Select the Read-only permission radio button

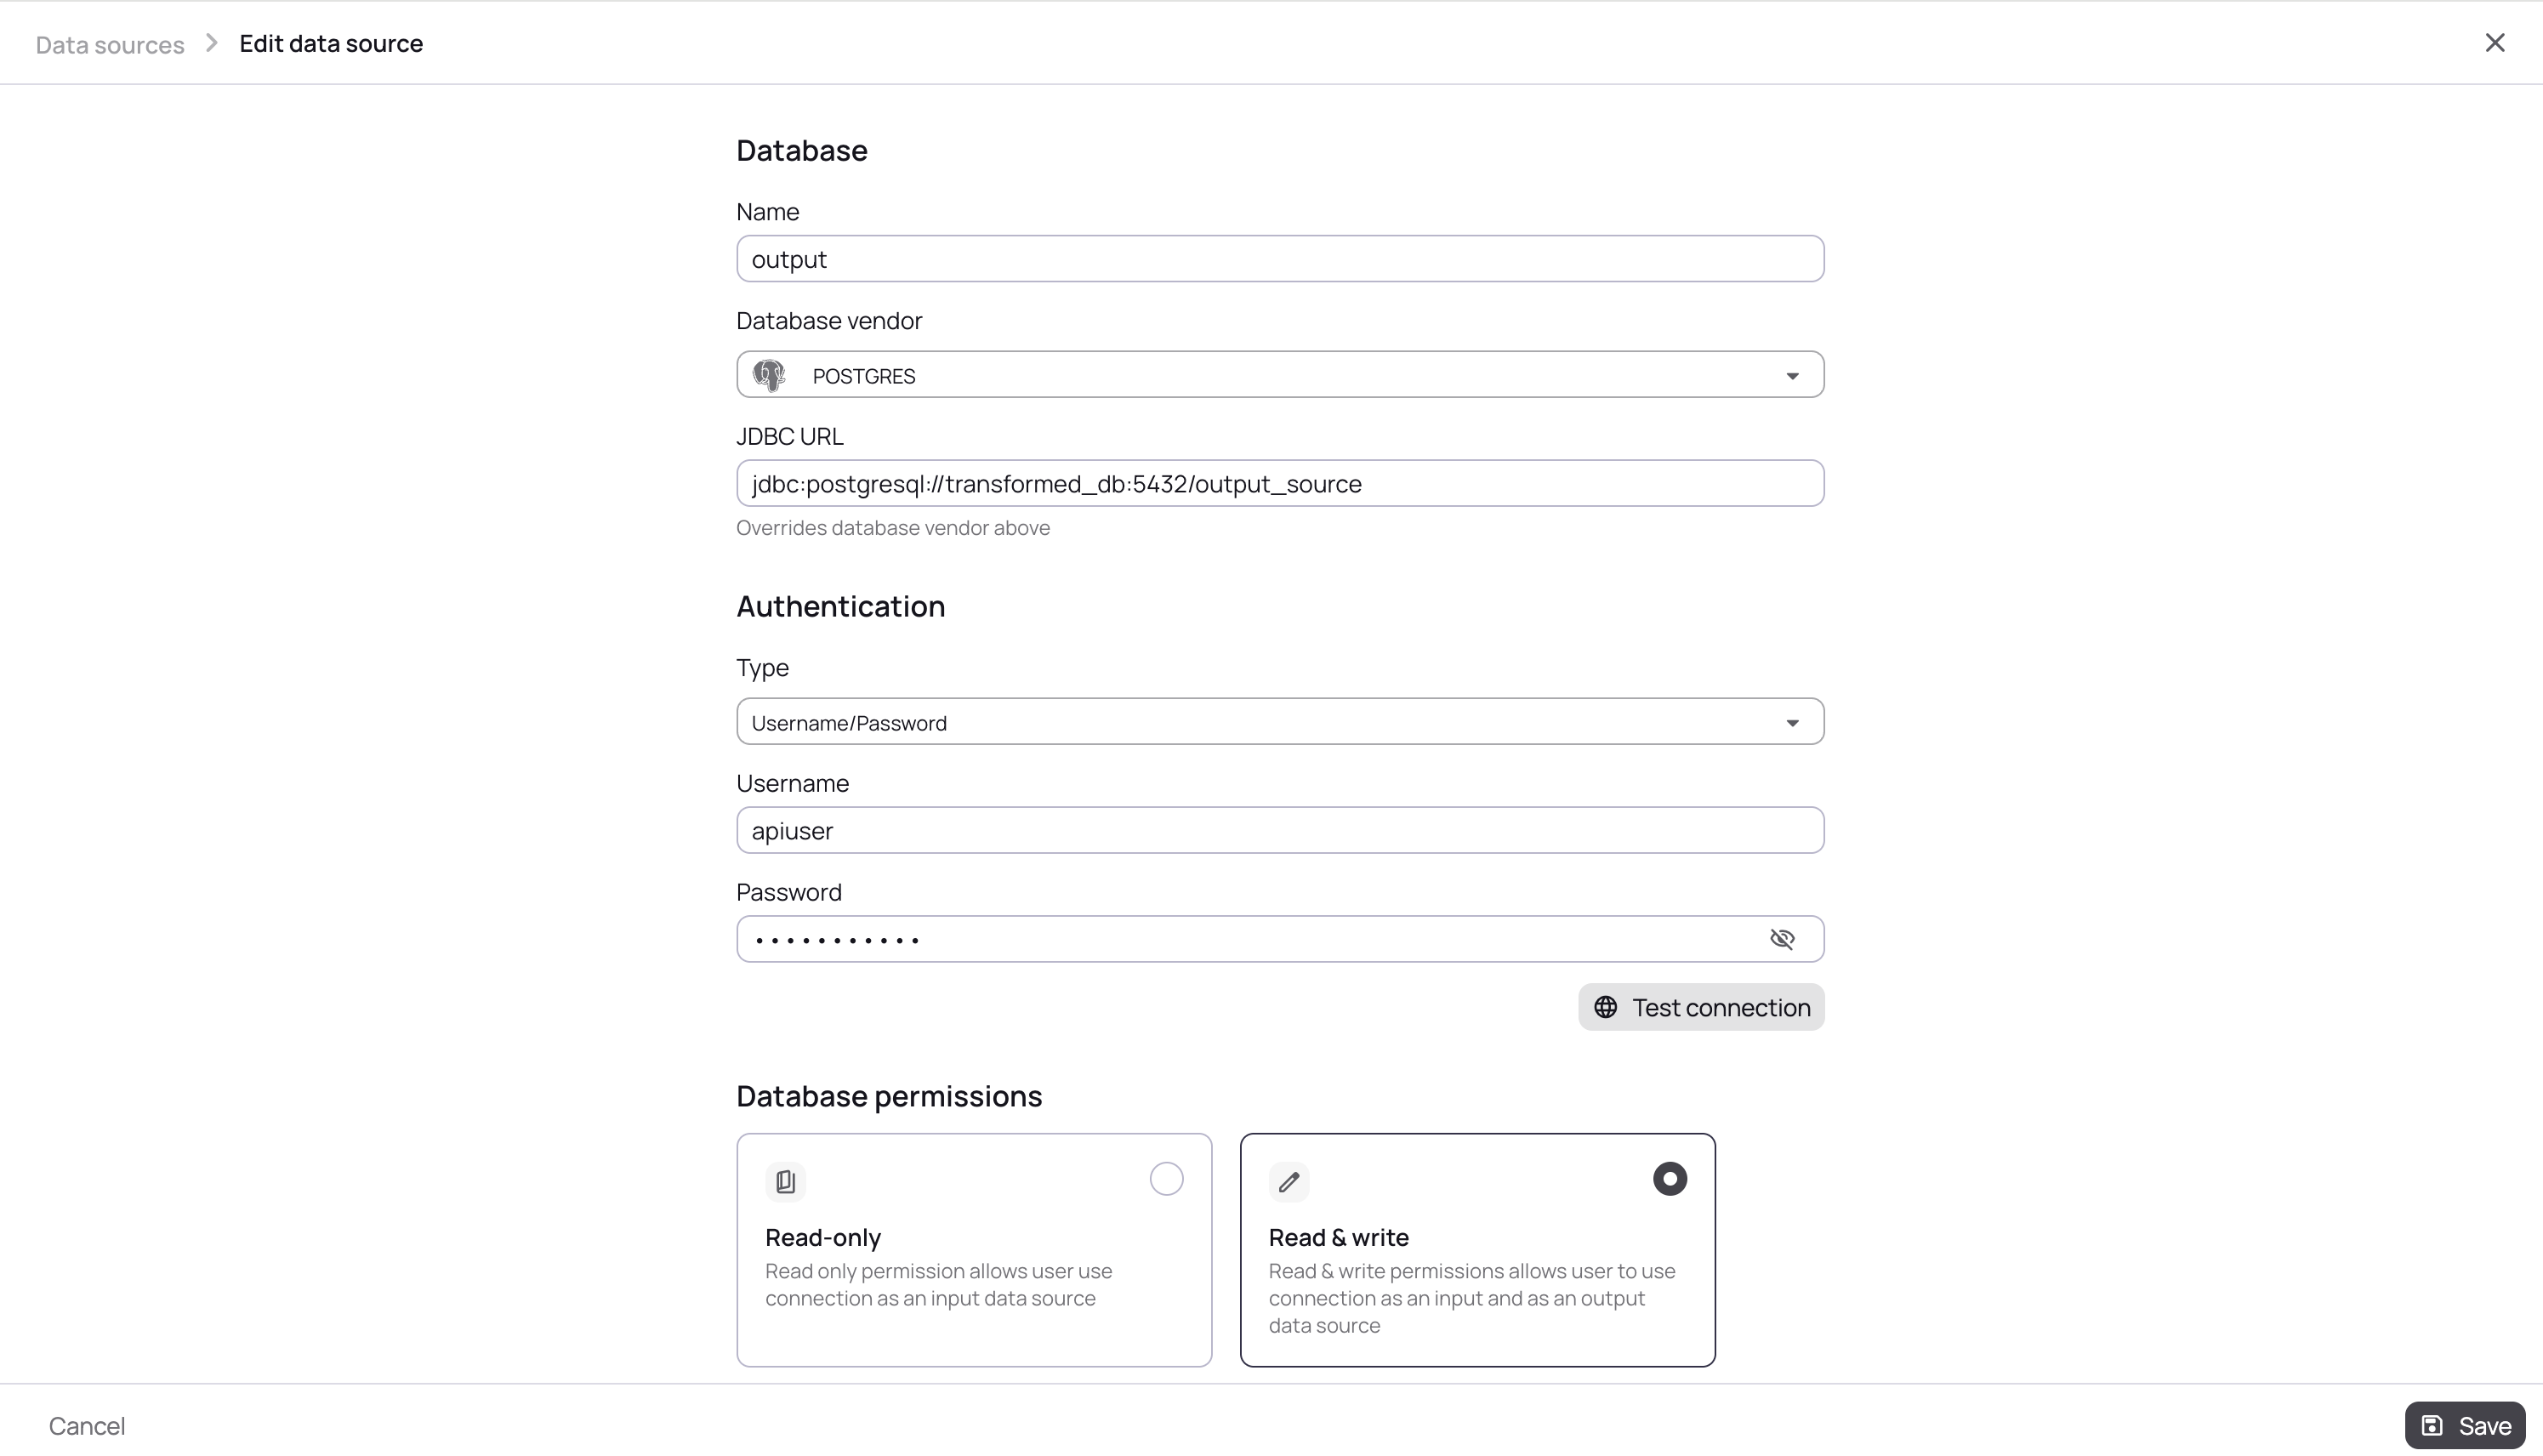point(1166,1179)
